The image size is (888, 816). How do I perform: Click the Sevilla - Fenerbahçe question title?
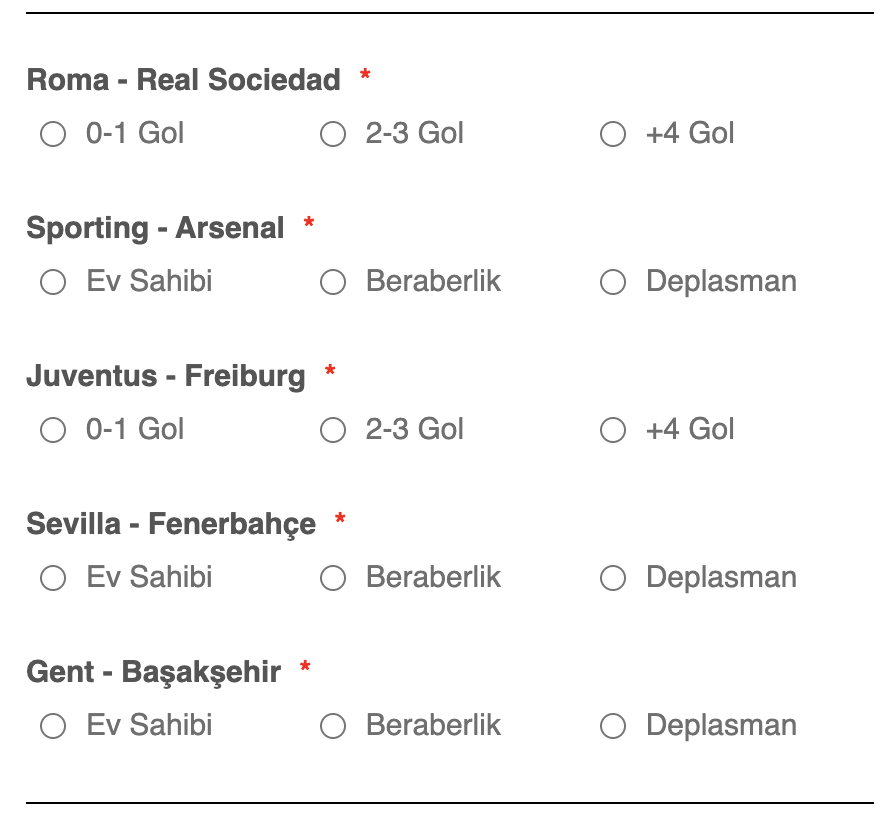171,524
